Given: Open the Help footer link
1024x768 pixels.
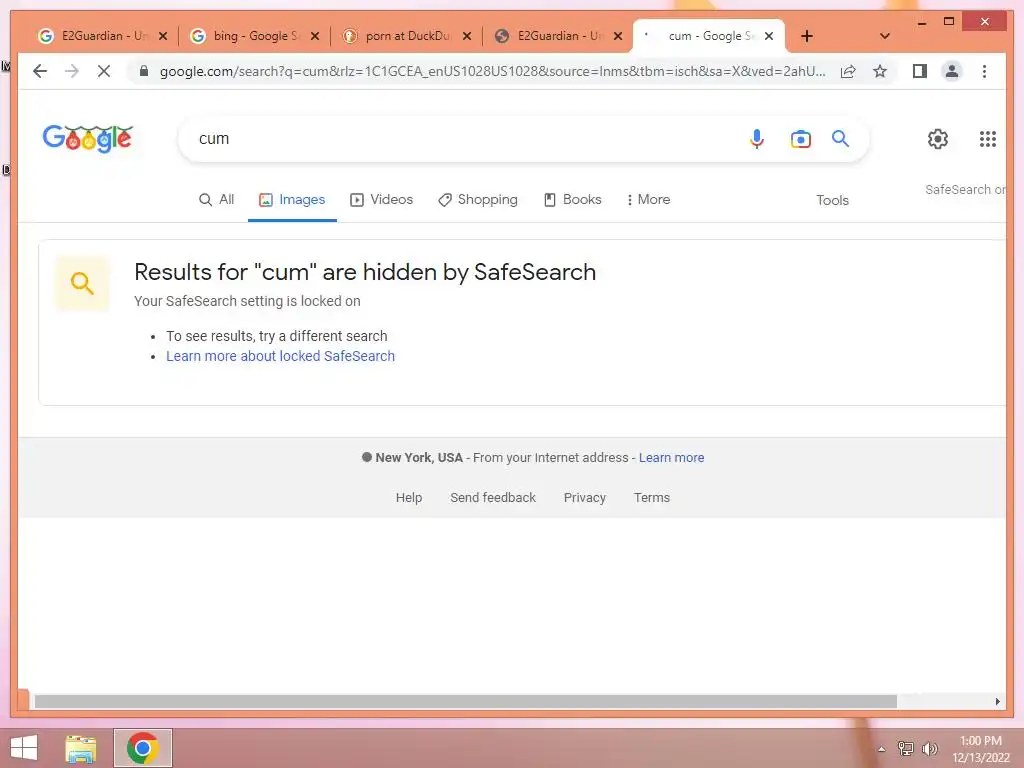Looking at the screenshot, I should tap(409, 498).
